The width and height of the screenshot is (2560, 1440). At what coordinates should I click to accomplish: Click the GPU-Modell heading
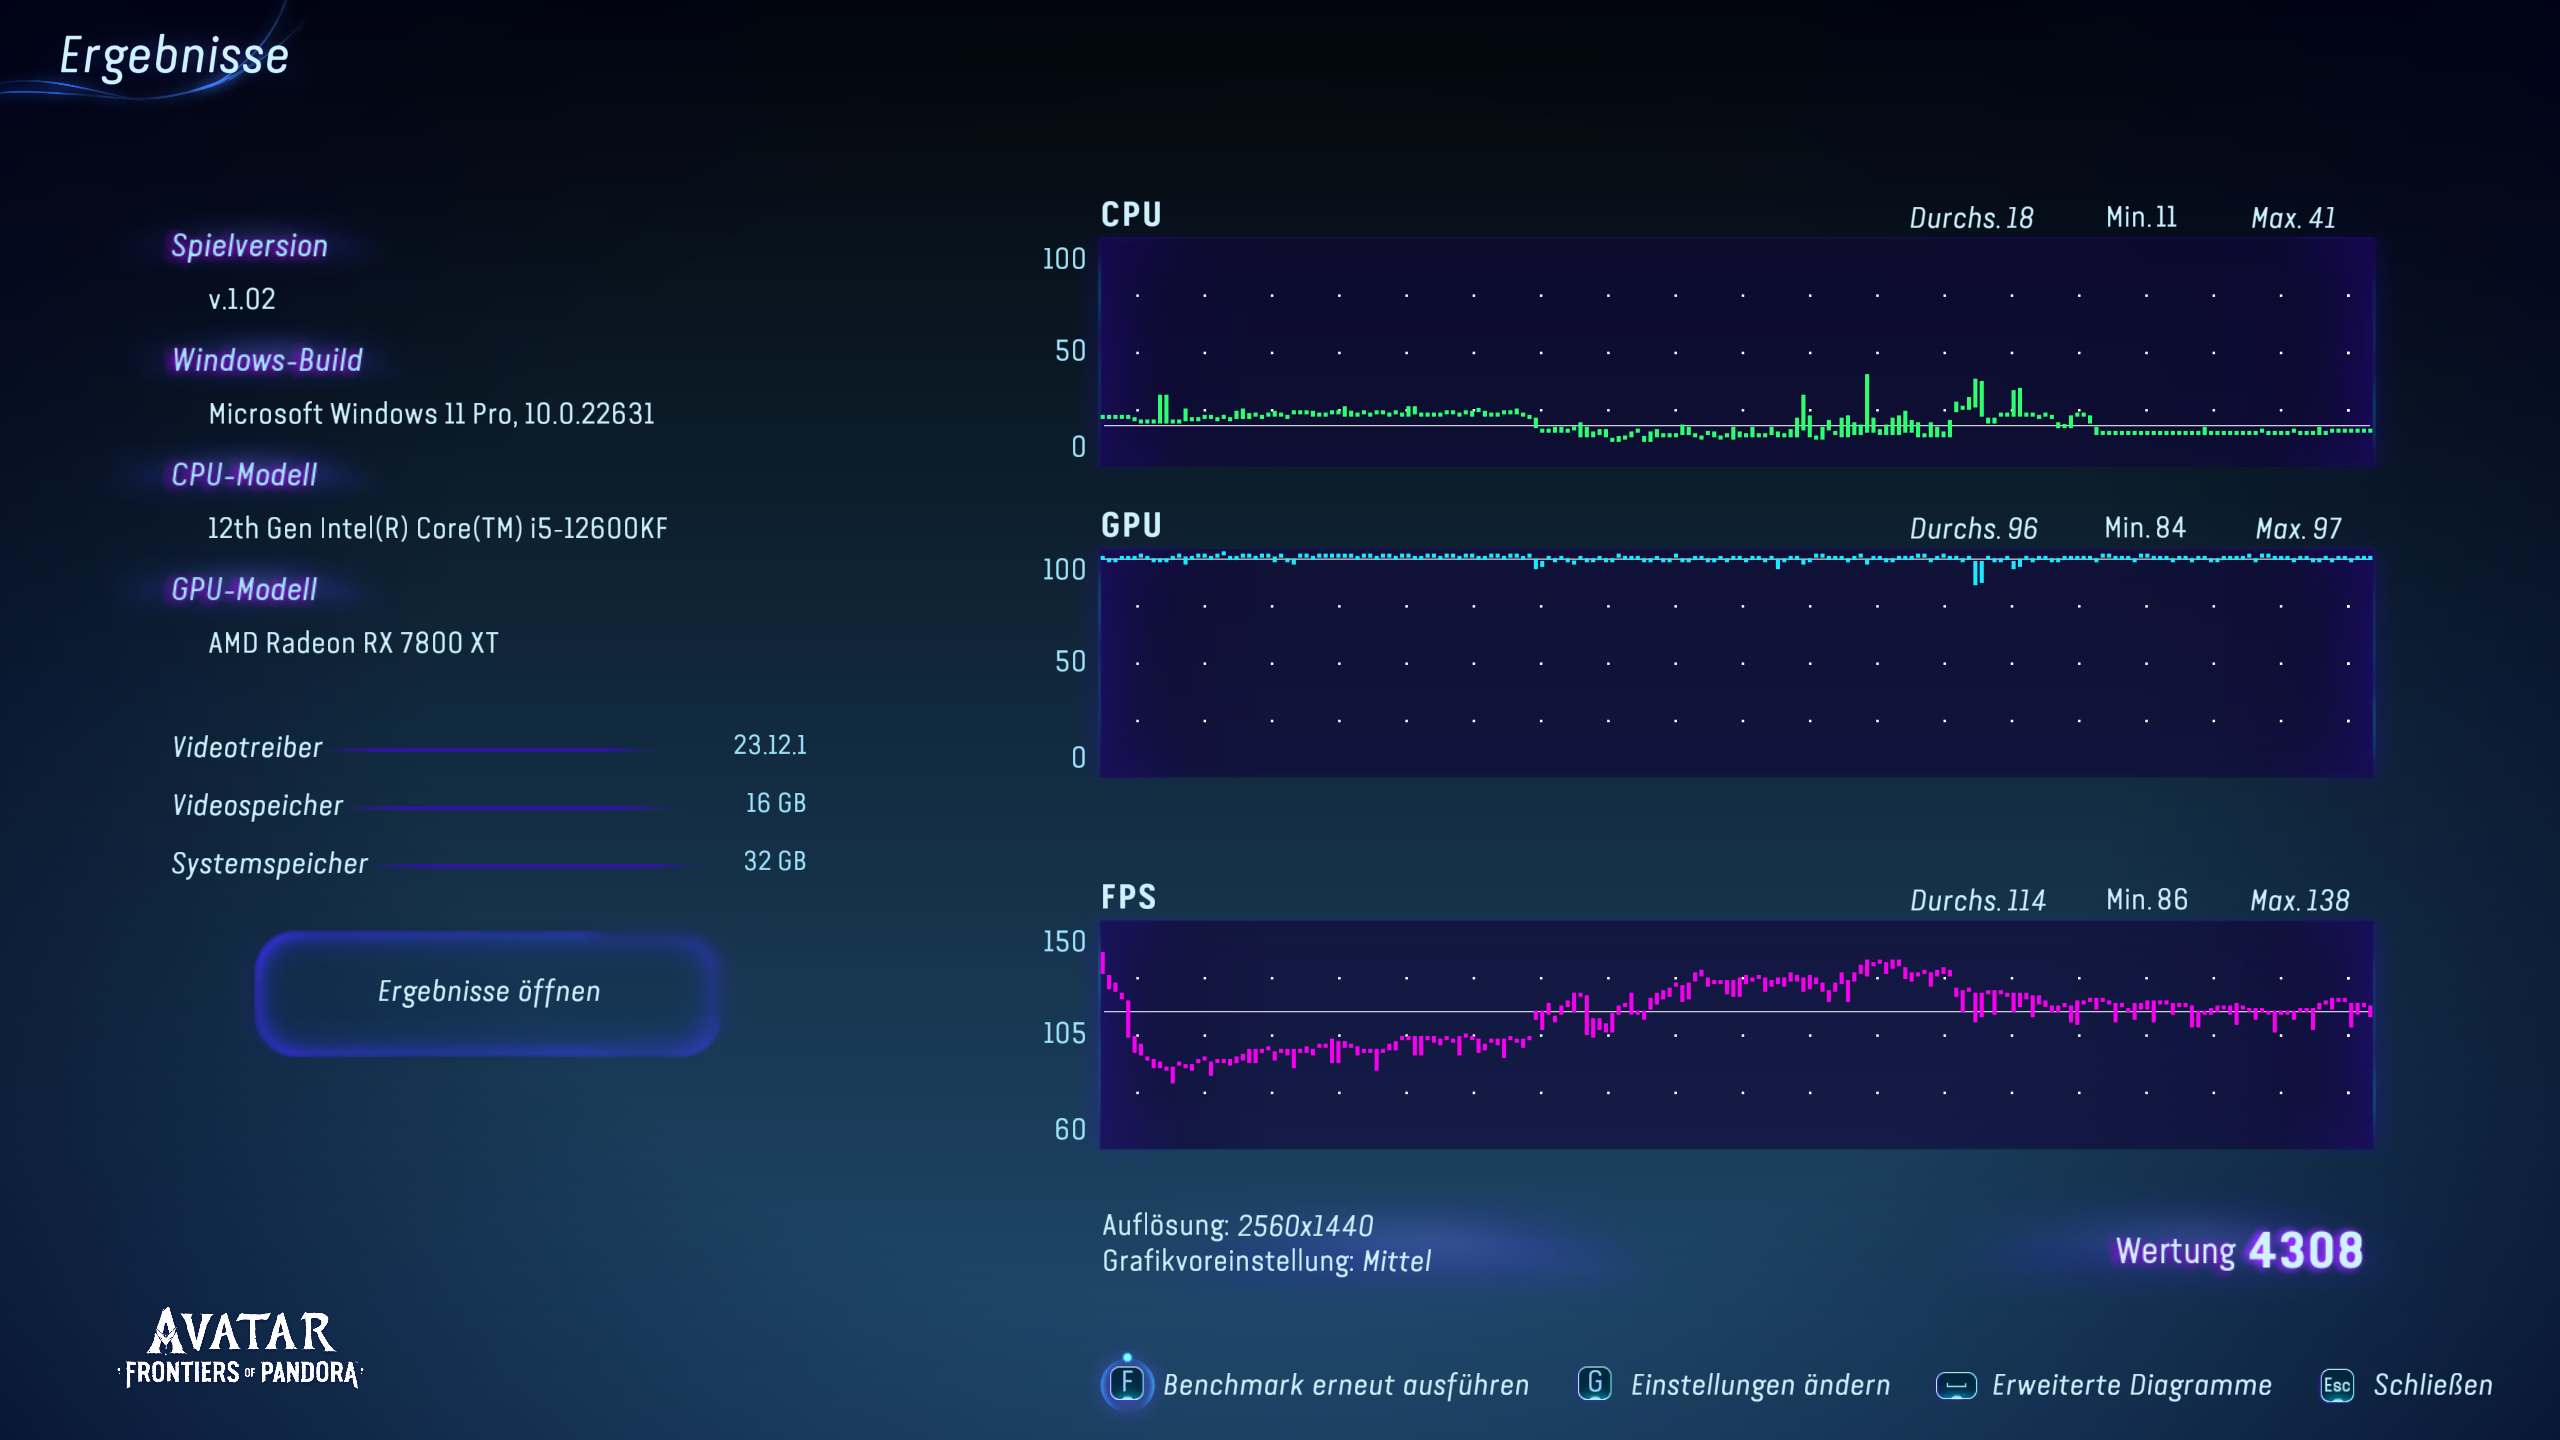click(x=244, y=590)
